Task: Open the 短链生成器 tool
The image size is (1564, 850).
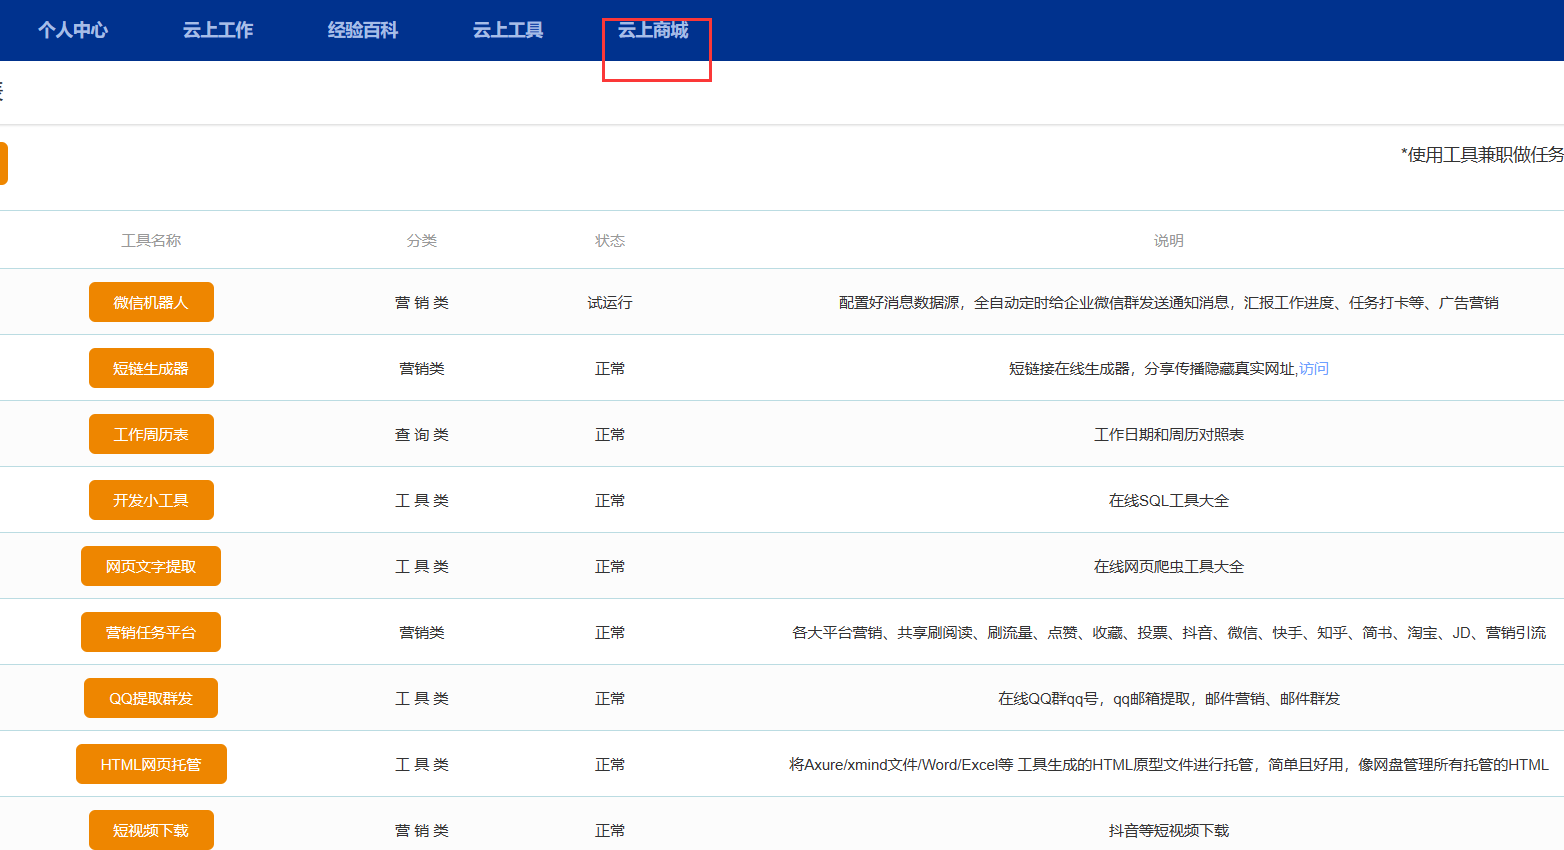Action: 151,367
